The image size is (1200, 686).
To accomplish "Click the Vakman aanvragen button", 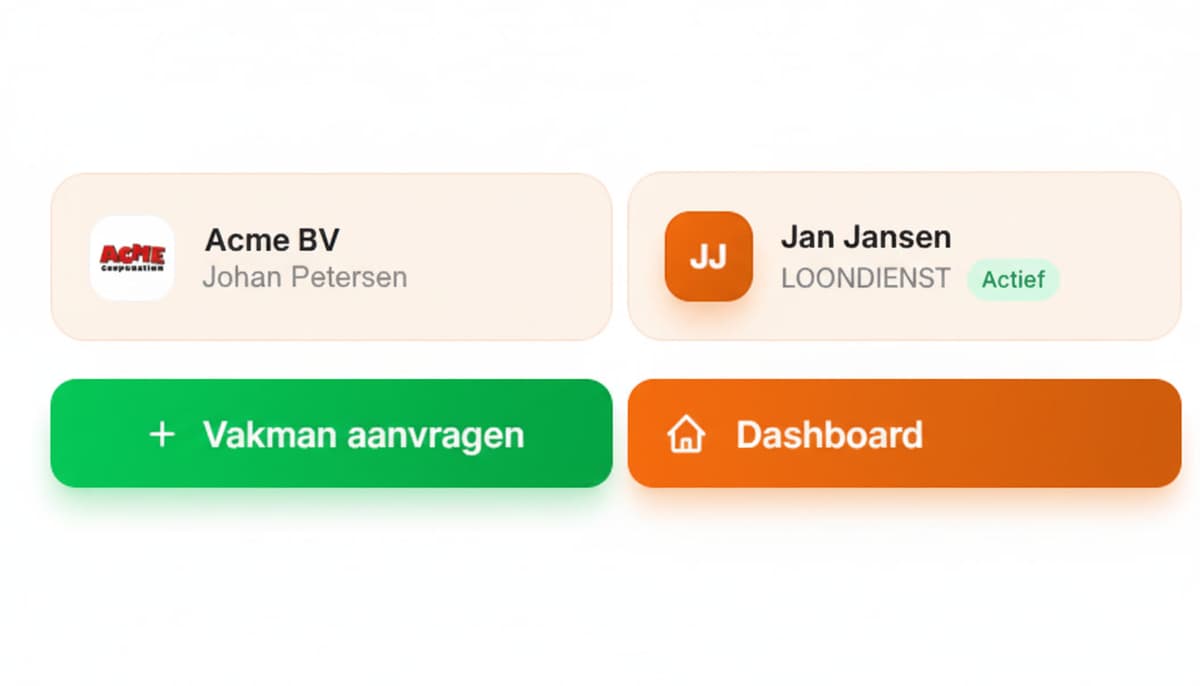I will [x=332, y=434].
